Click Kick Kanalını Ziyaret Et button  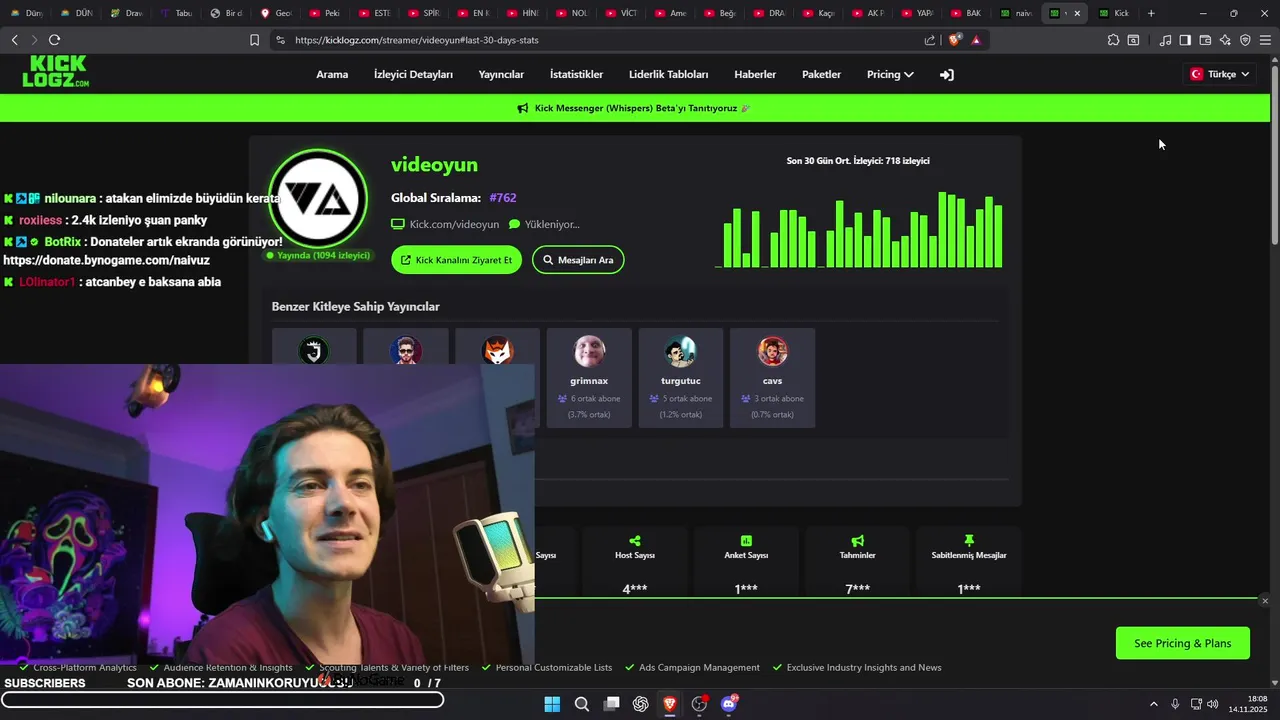click(456, 260)
